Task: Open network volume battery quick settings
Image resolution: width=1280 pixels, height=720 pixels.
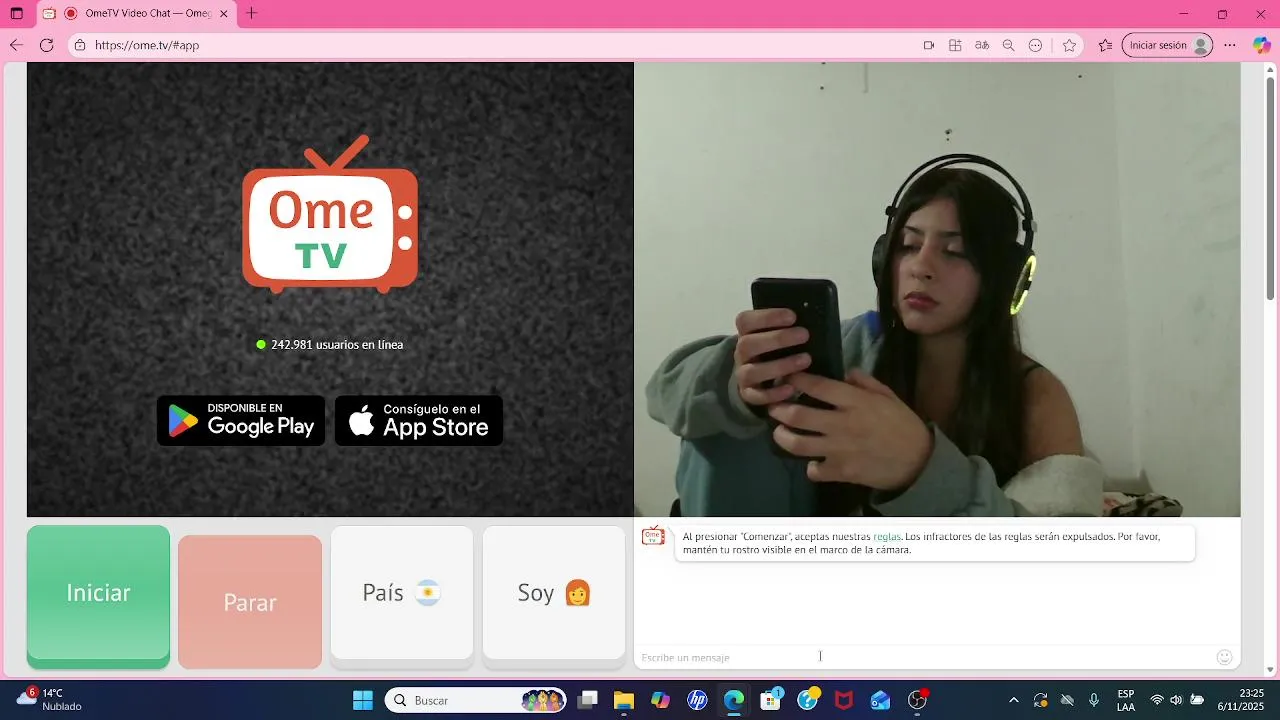Action: 1176,700
